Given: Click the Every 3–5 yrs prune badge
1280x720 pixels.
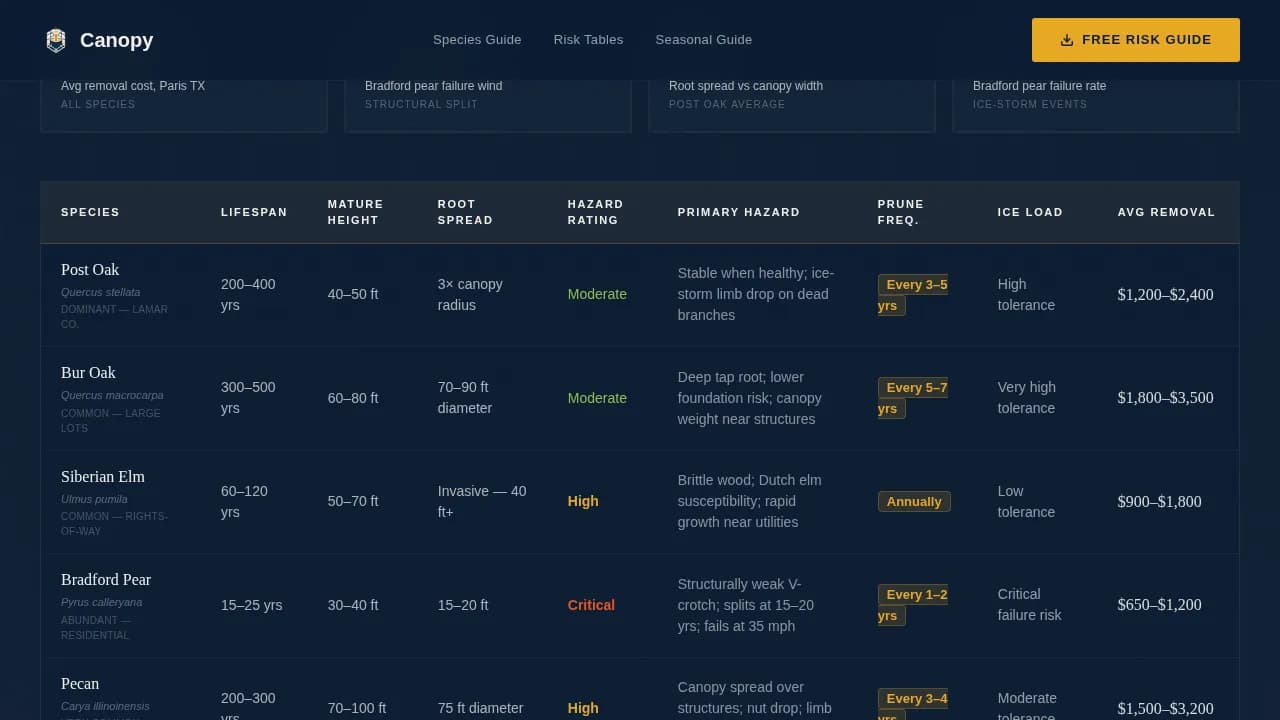Looking at the screenshot, I should tap(913, 295).
